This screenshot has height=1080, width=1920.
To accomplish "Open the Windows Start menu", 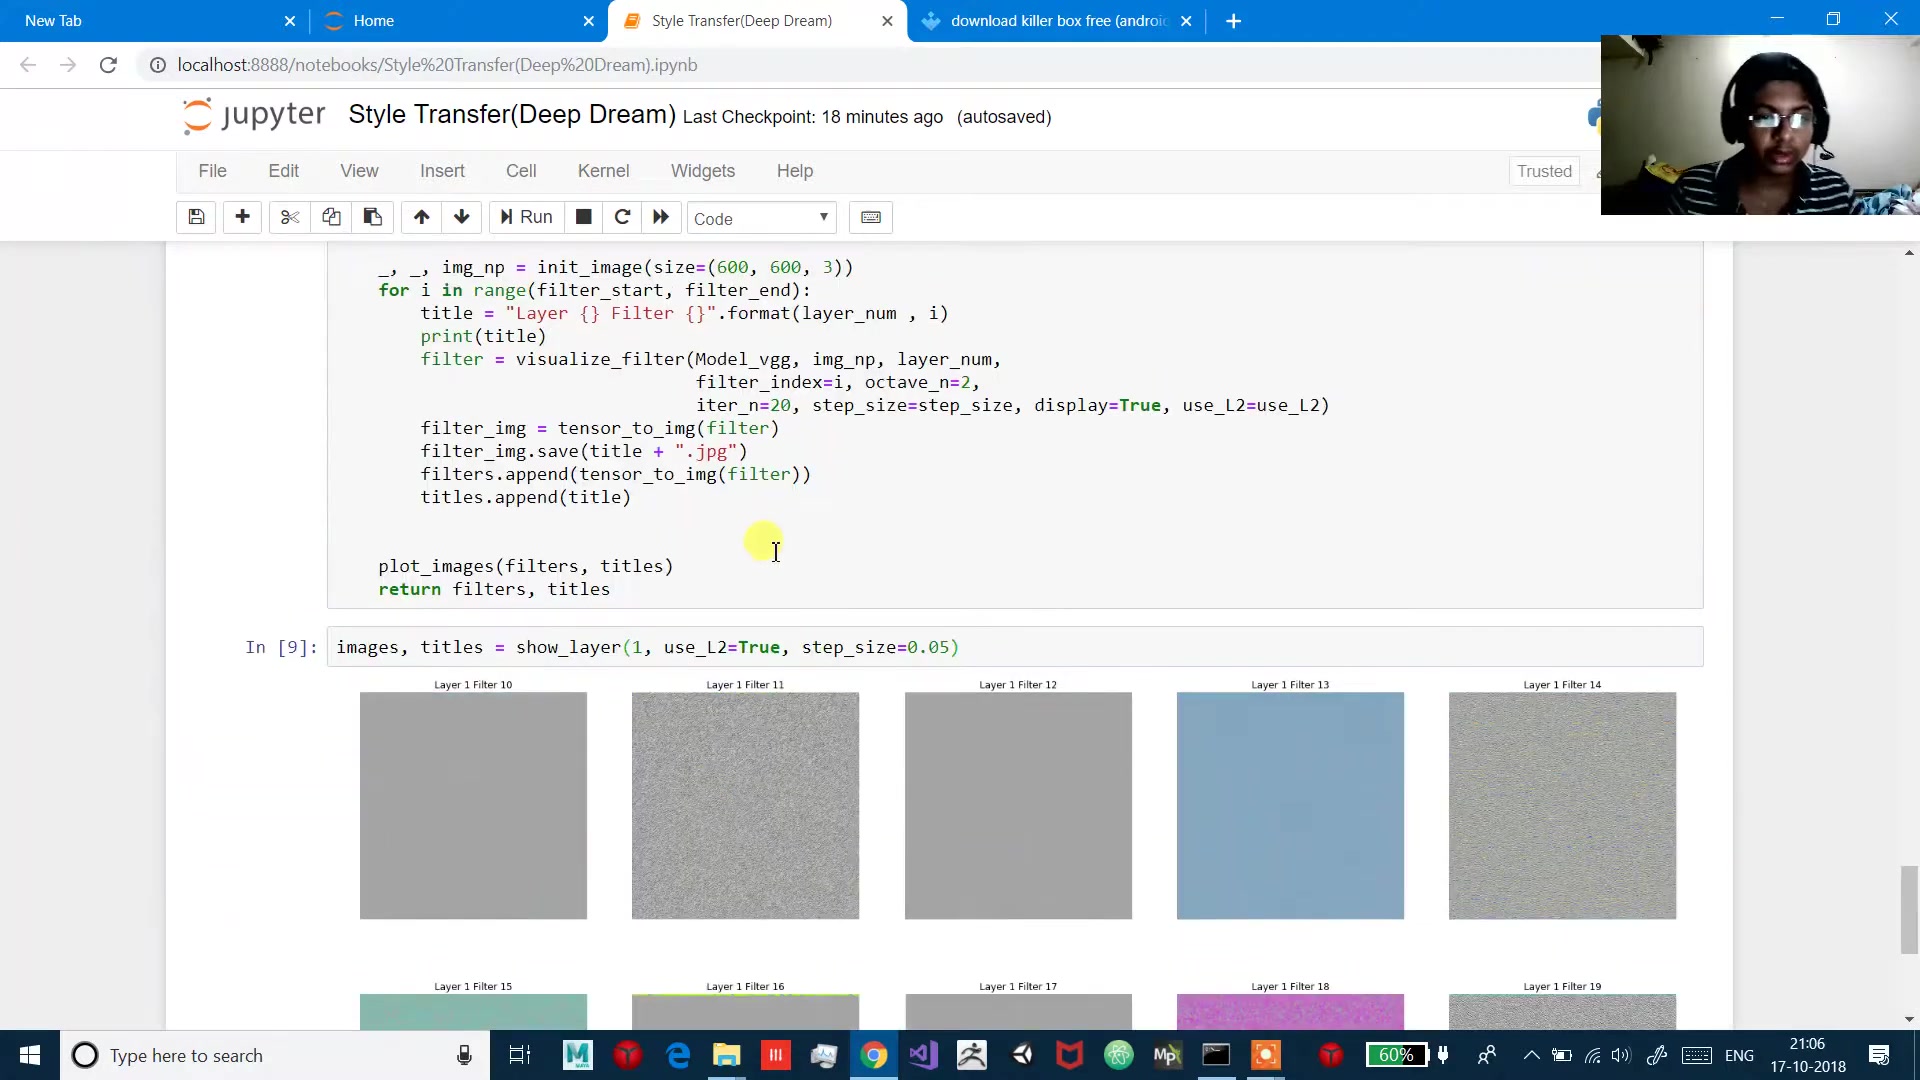I will (x=30, y=1055).
